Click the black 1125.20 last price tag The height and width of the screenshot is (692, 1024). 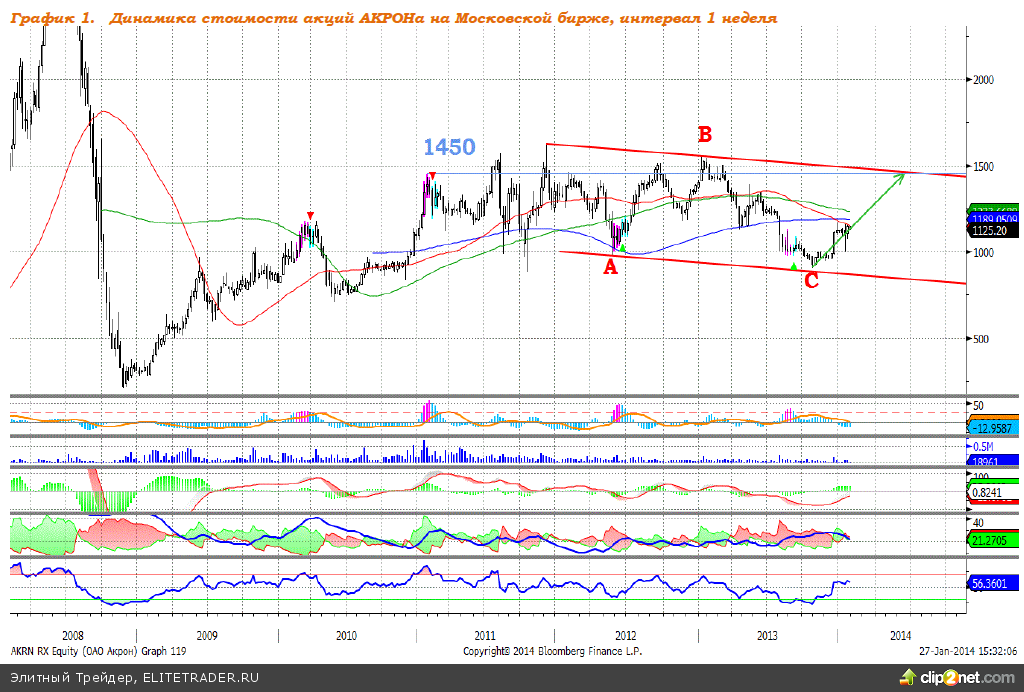pos(993,229)
